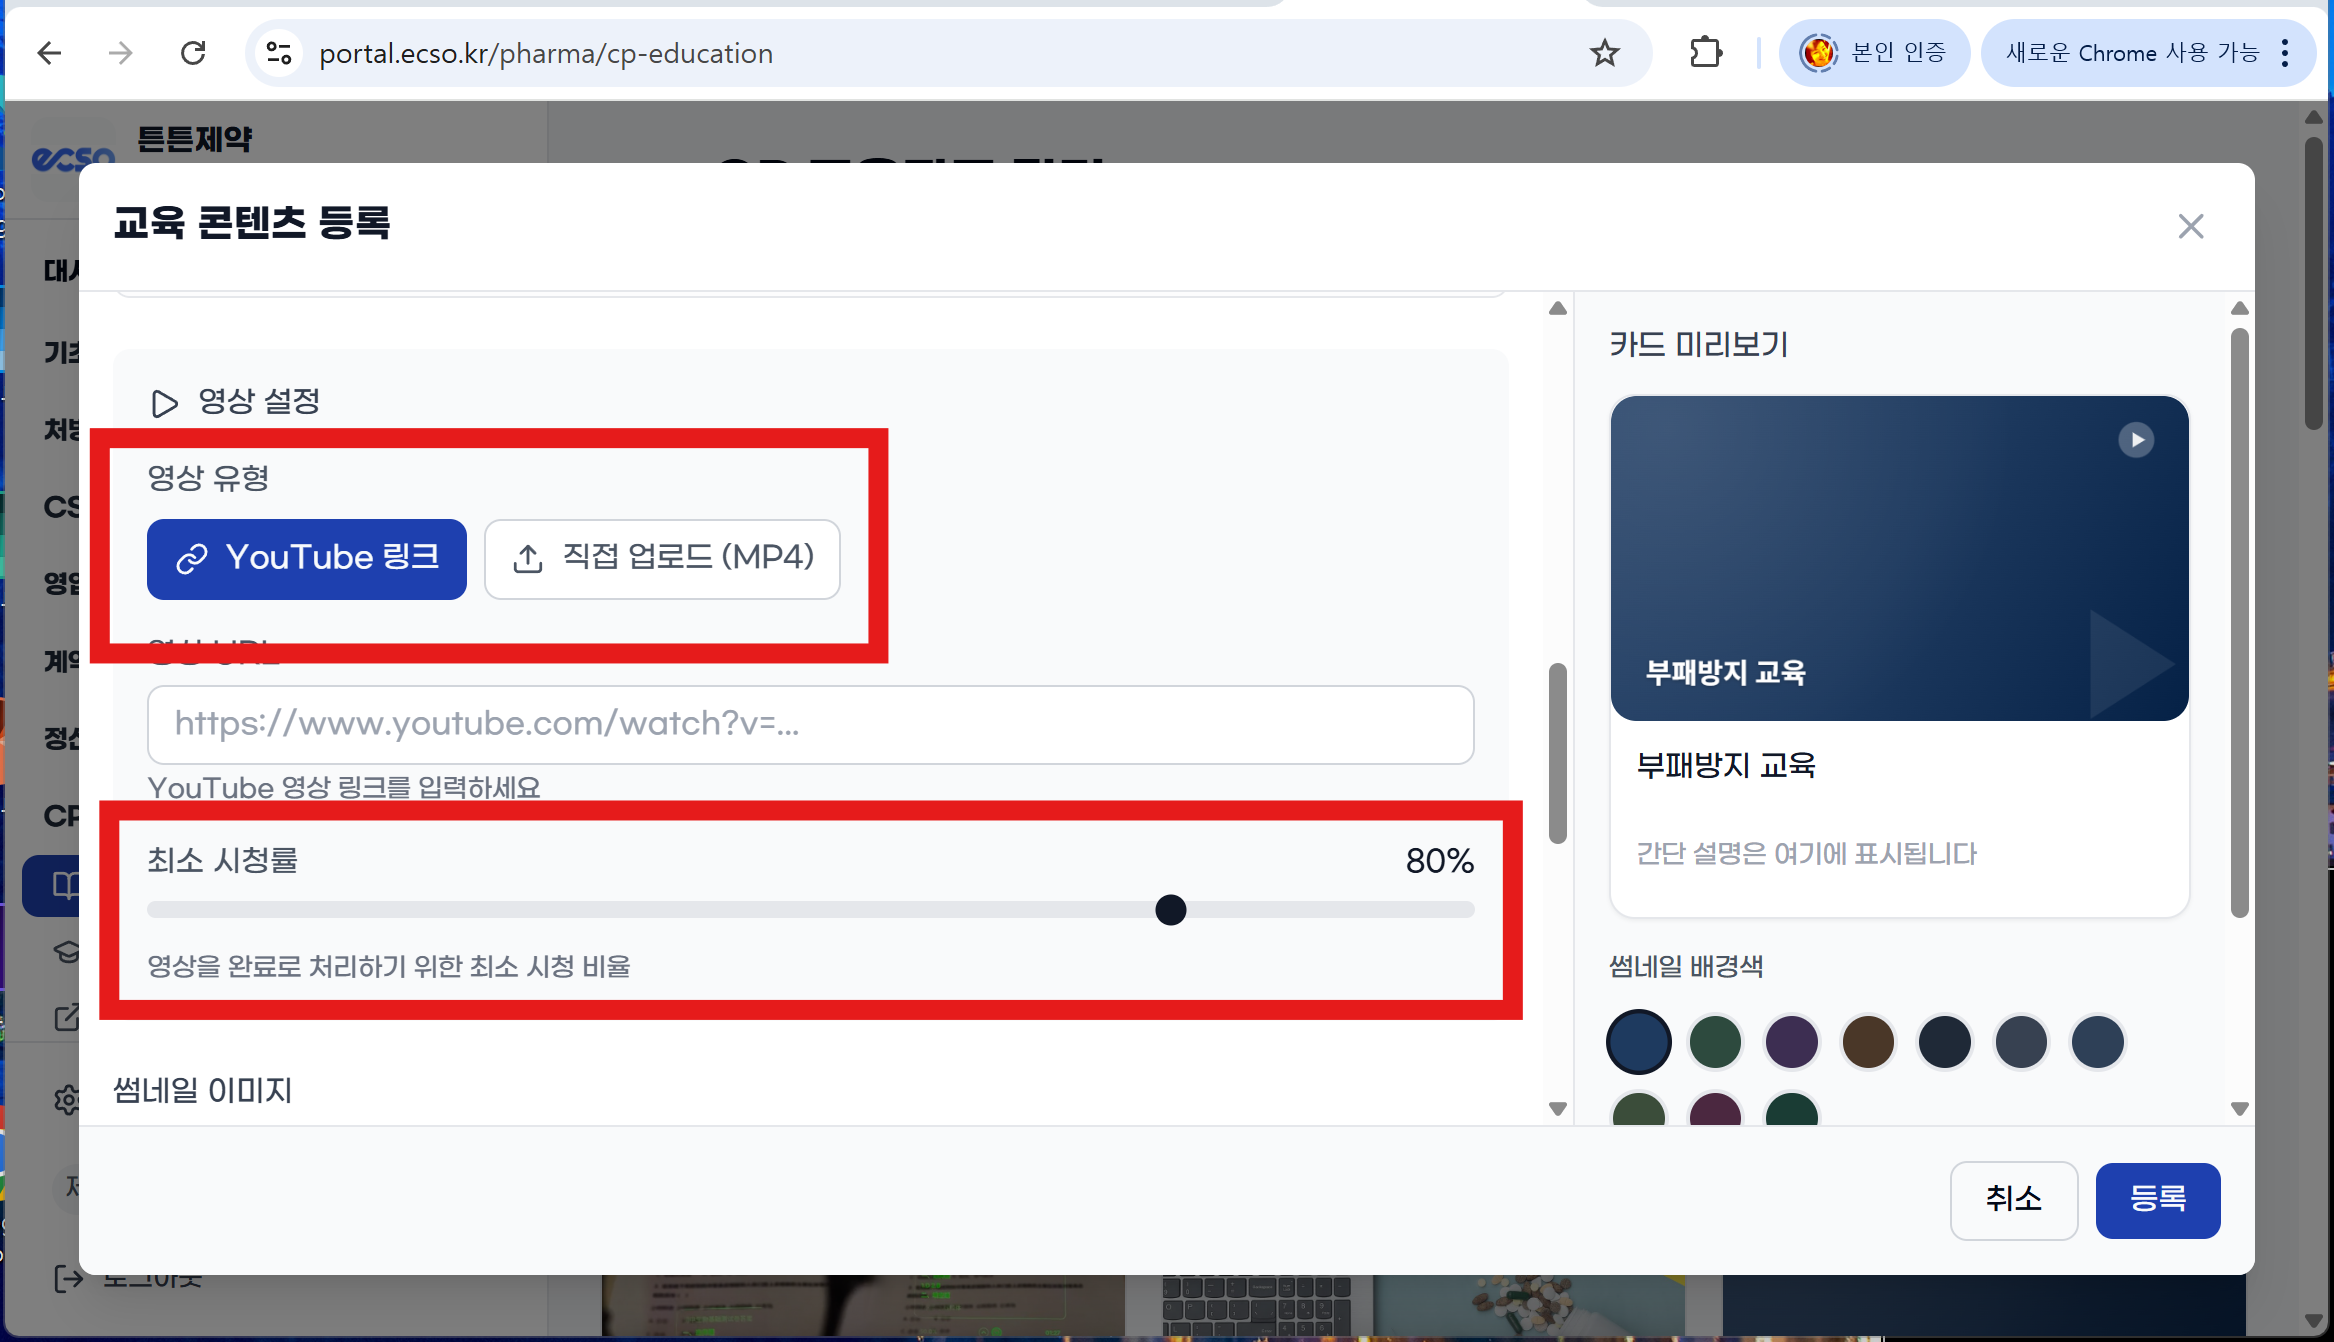Choose the brown thumbnail background color
The width and height of the screenshot is (2334, 1342).
(x=1868, y=1042)
